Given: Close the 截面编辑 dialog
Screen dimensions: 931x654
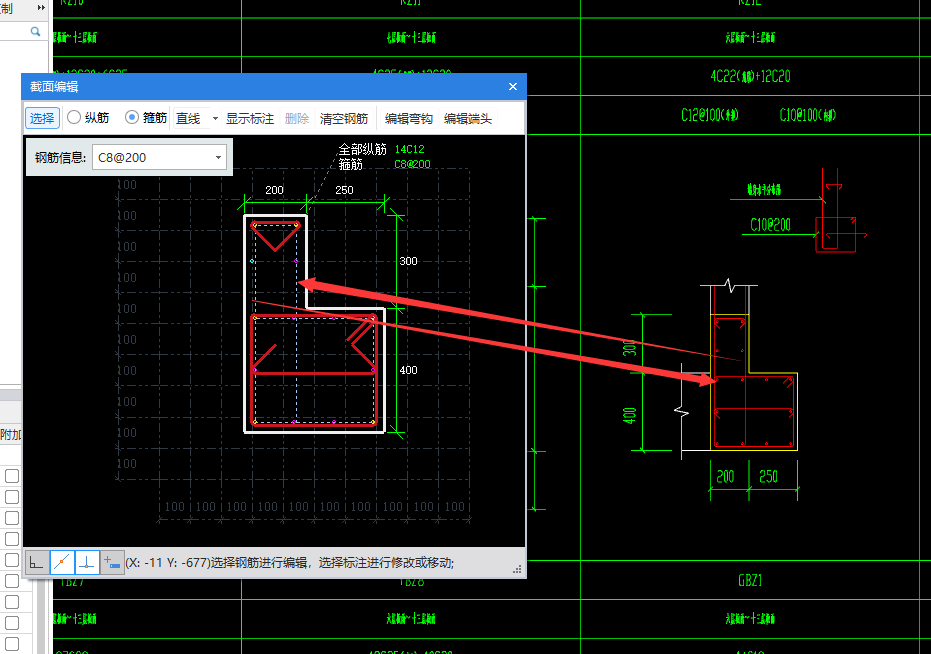Looking at the screenshot, I should 513,87.
